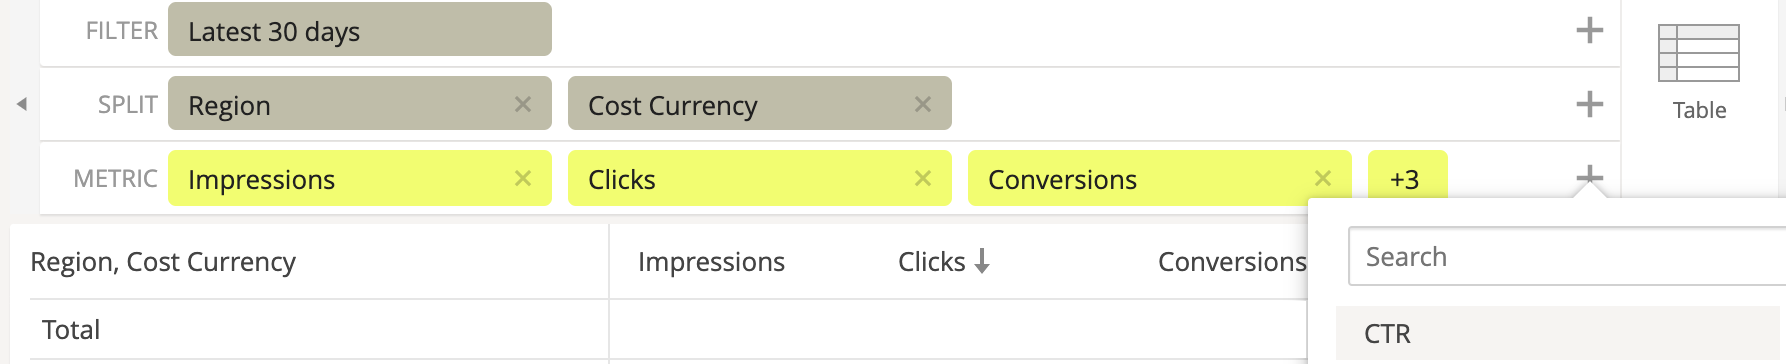
Task: Sort by the Conversions column header
Action: point(1232,262)
